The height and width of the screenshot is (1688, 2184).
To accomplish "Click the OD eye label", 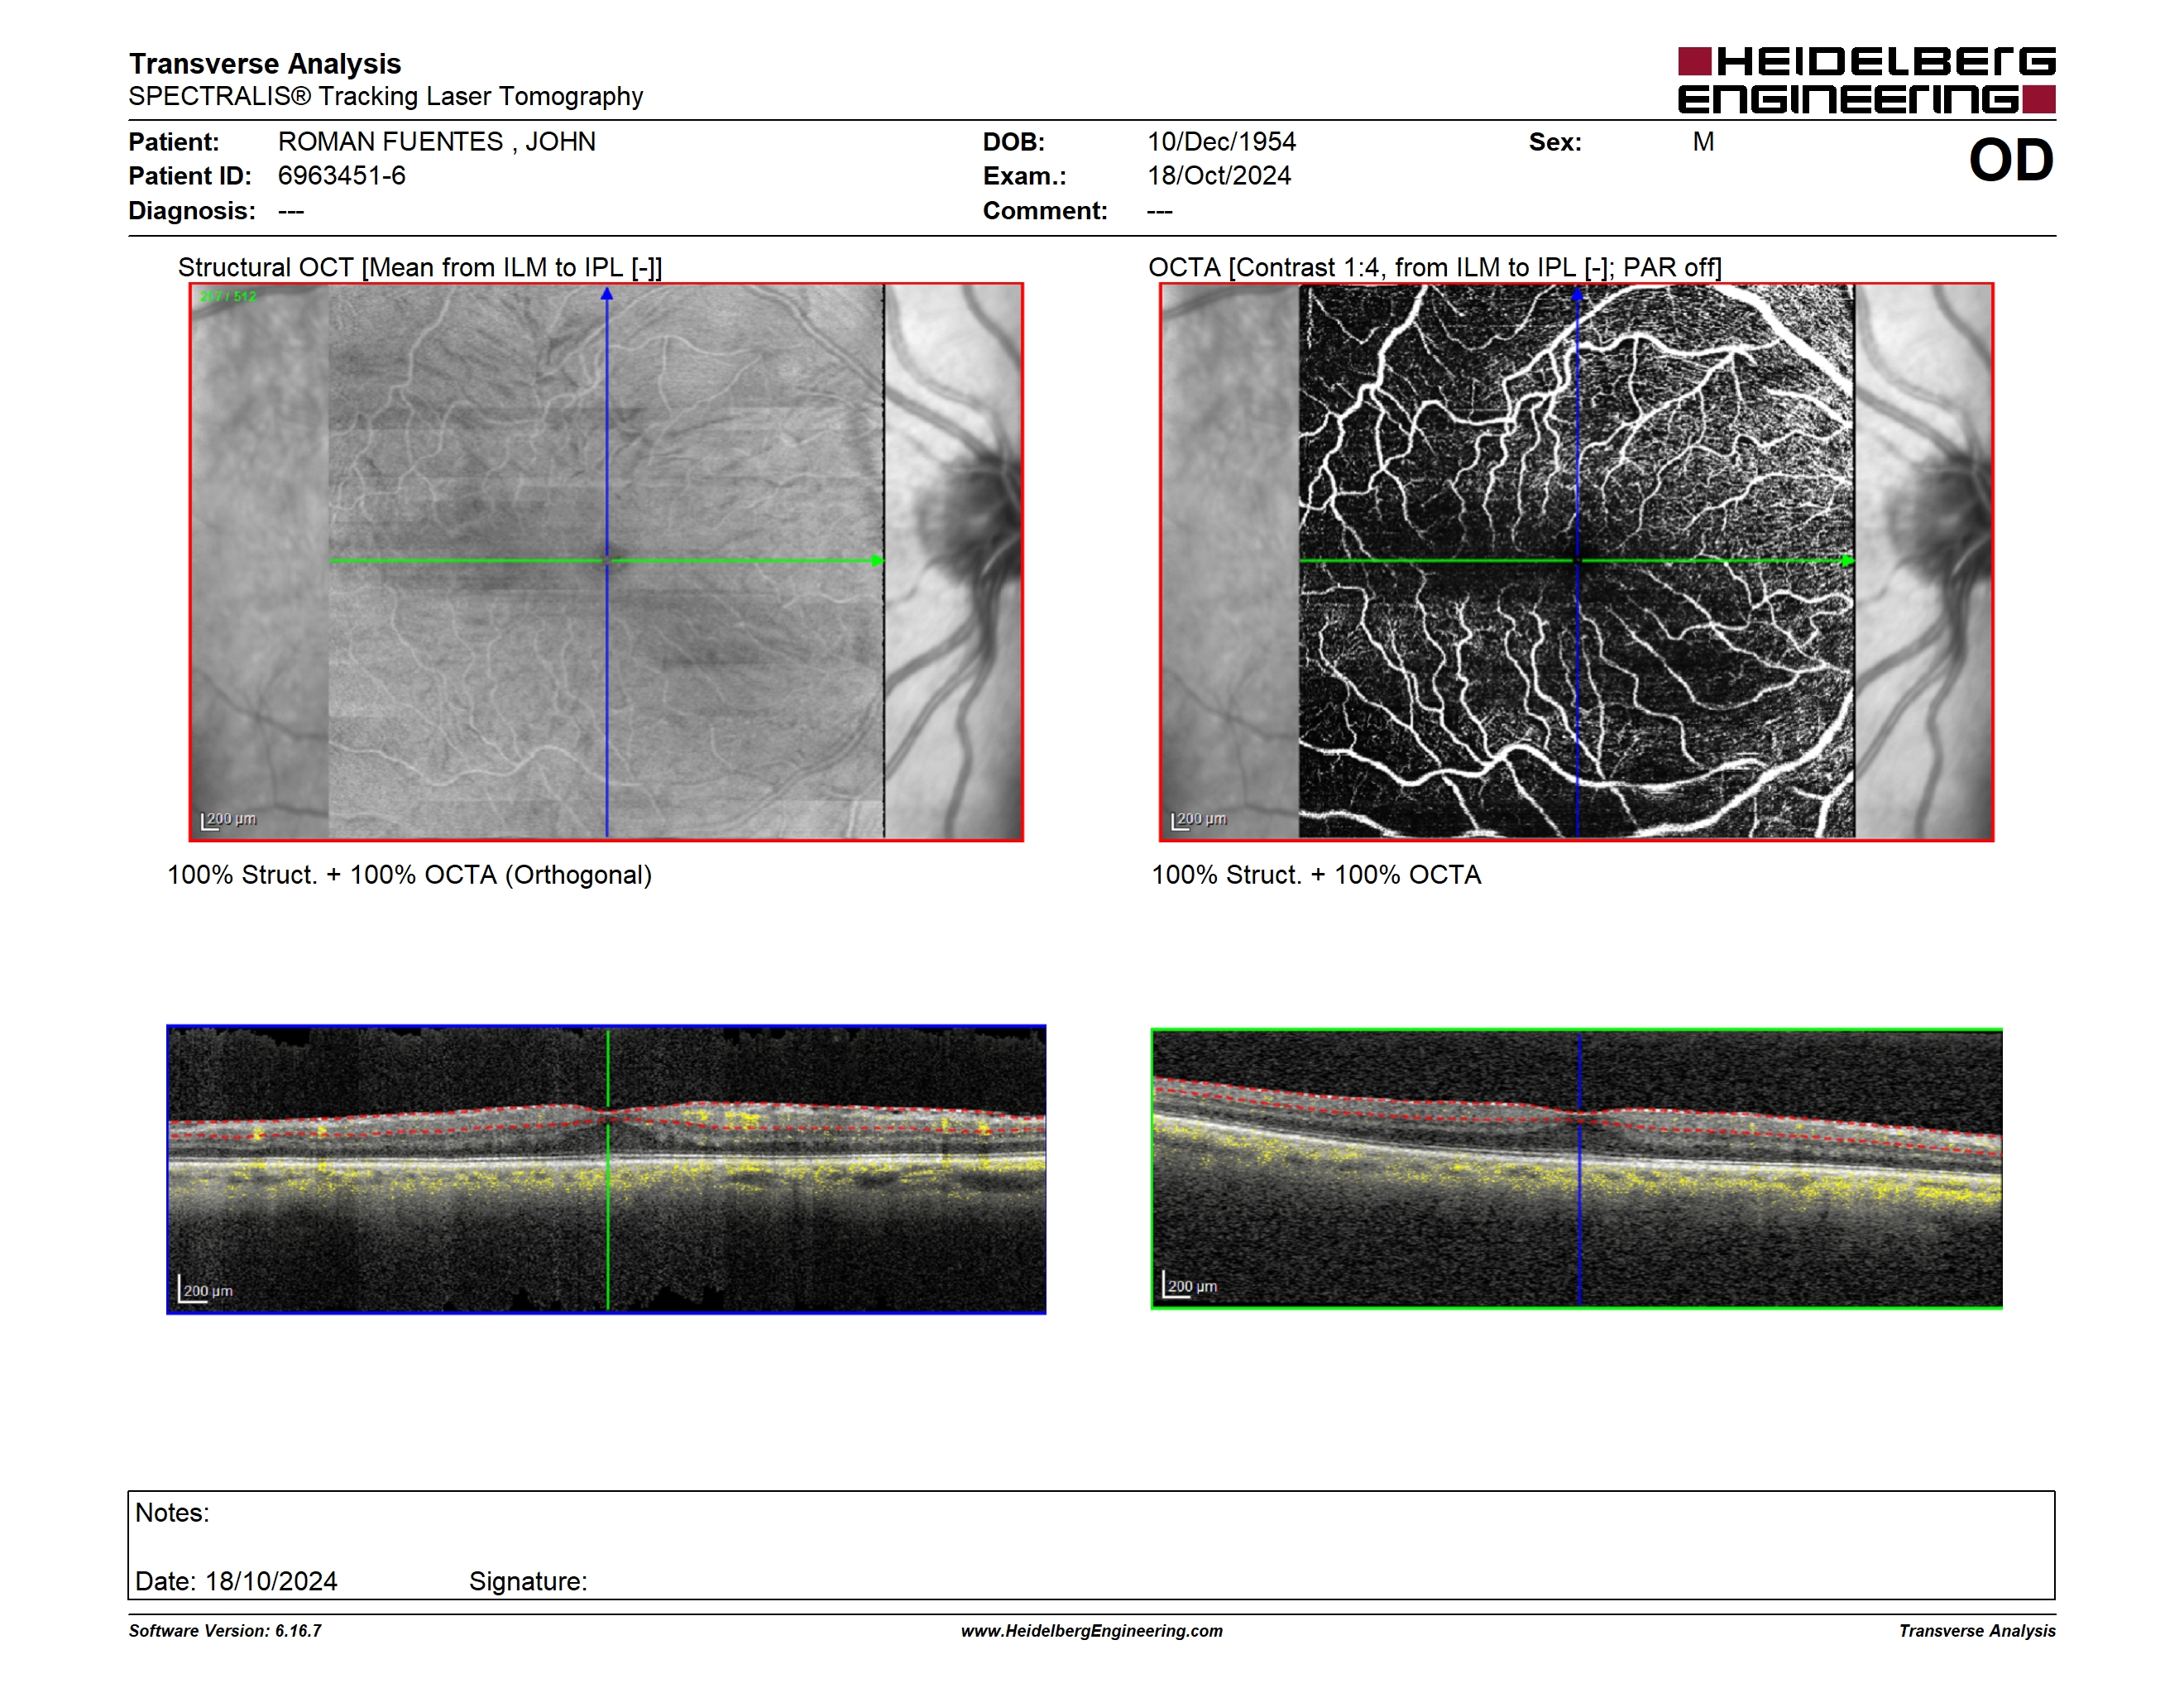I will pyautogui.click(x=2011, y=160).
